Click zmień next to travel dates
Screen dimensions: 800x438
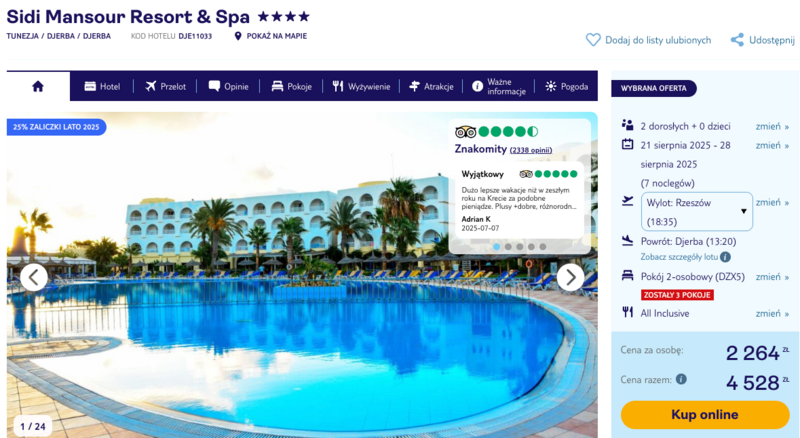pos(772,145)
